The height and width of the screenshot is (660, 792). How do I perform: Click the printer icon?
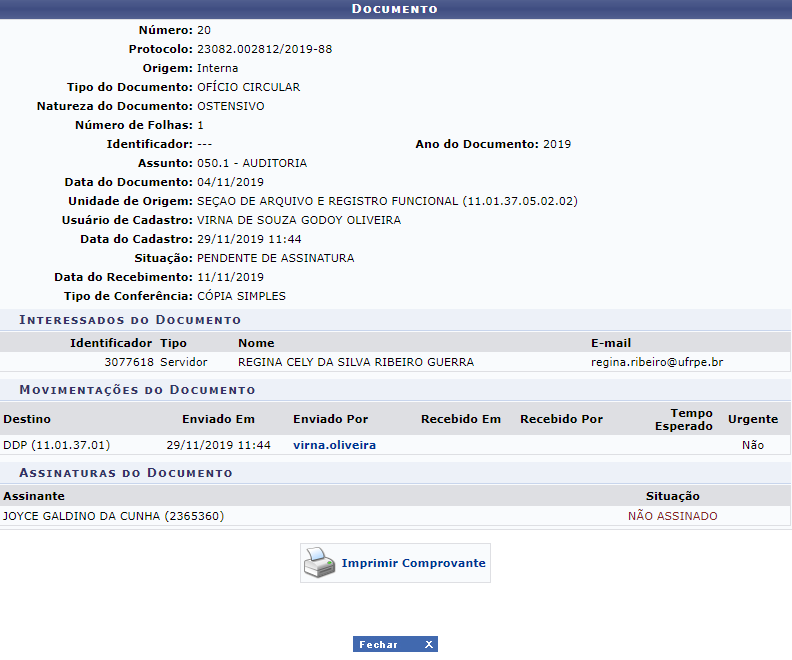tap(319, 563)
